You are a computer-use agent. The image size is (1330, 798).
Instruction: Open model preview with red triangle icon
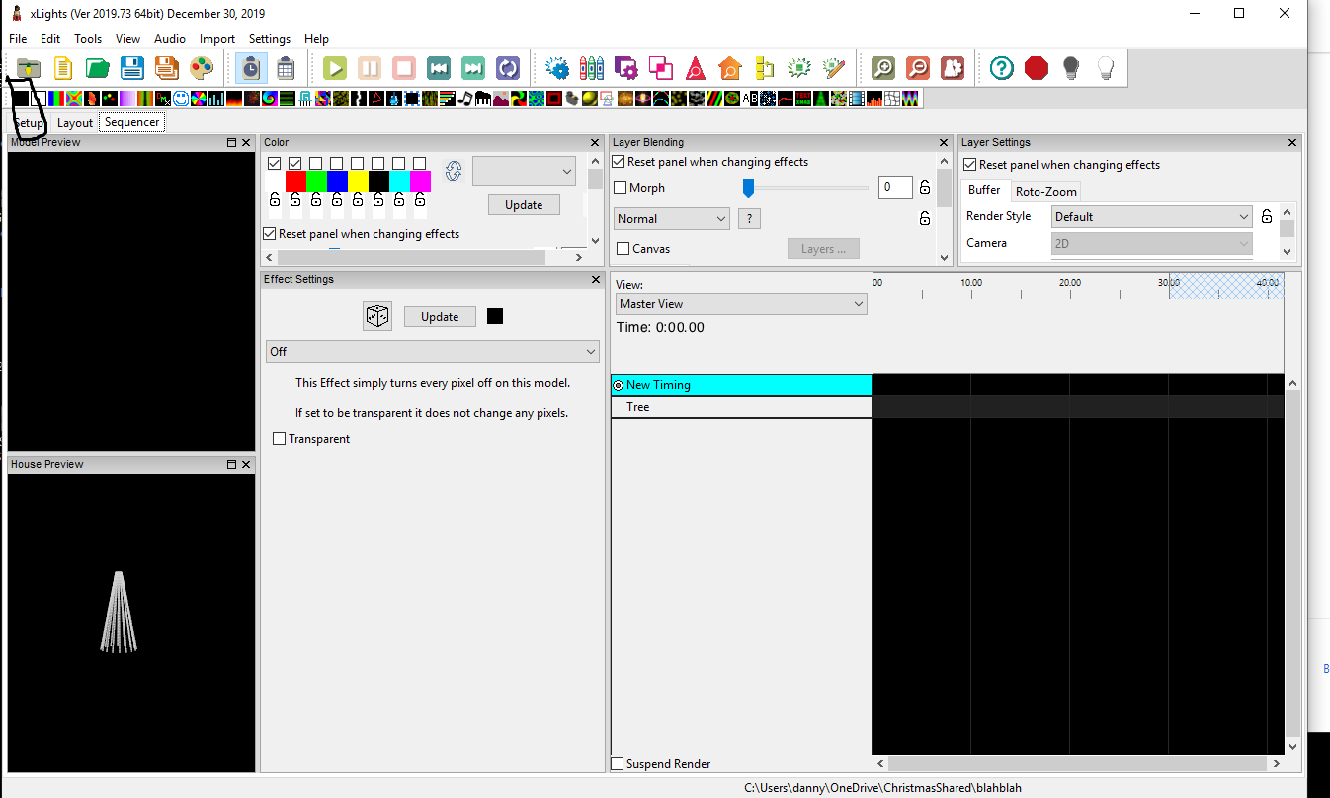696,68
